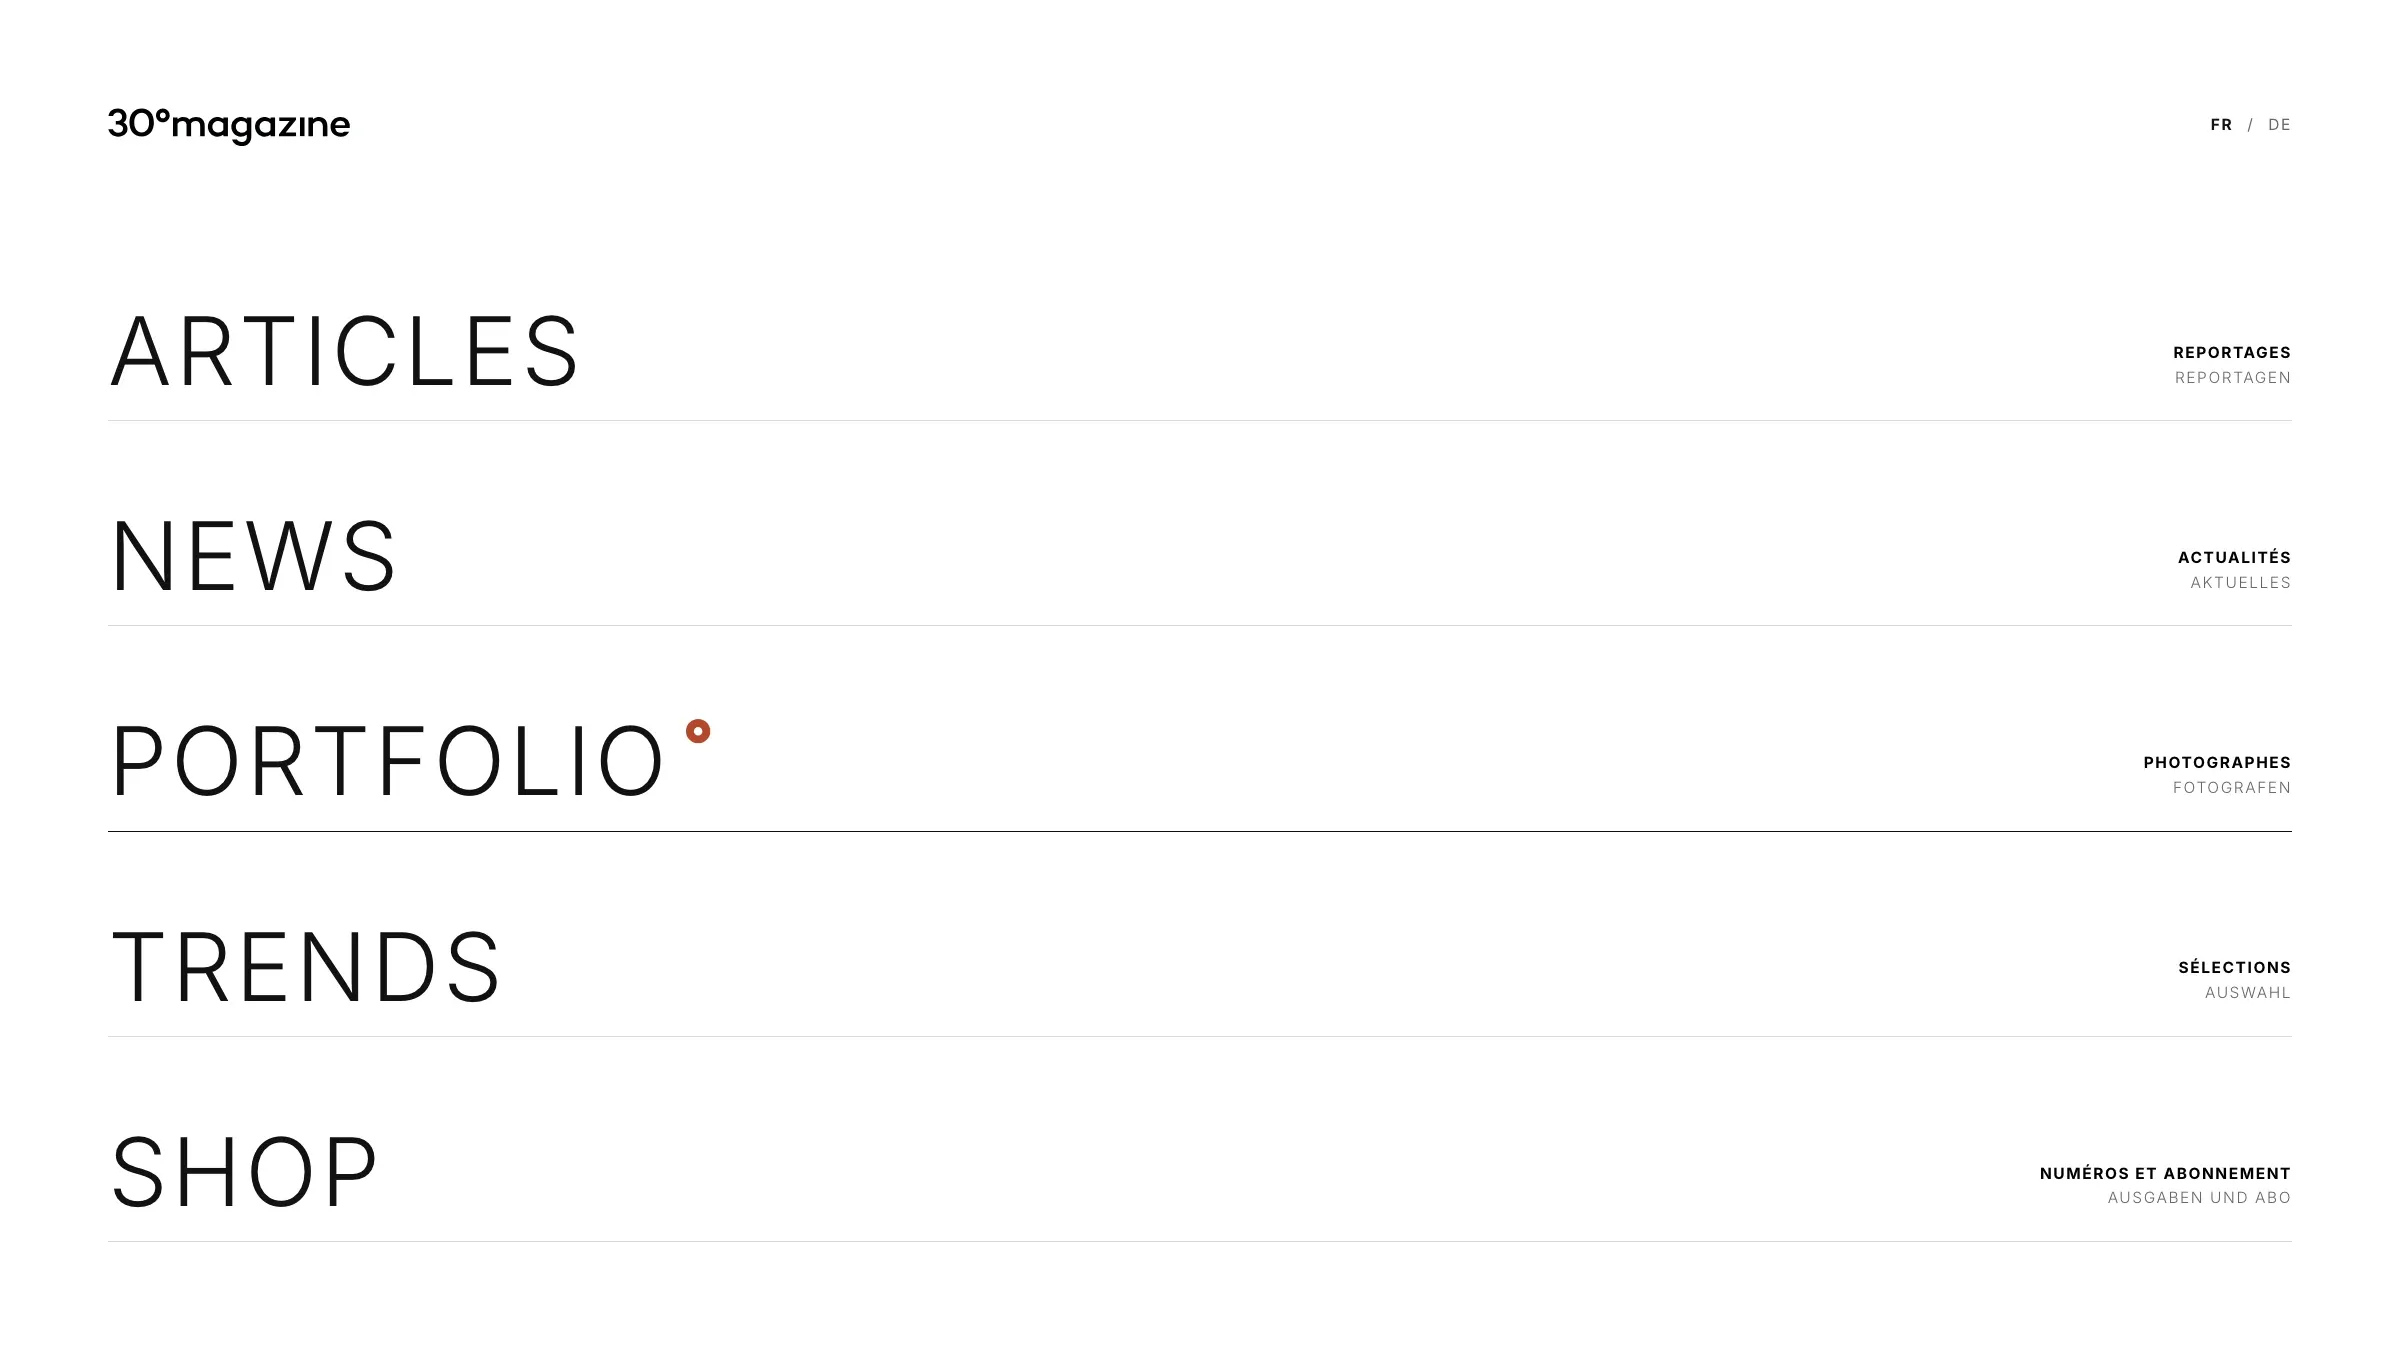Open the ARTICLES menu entry
Screen dimensions: 2400x1350
(345, 352)
